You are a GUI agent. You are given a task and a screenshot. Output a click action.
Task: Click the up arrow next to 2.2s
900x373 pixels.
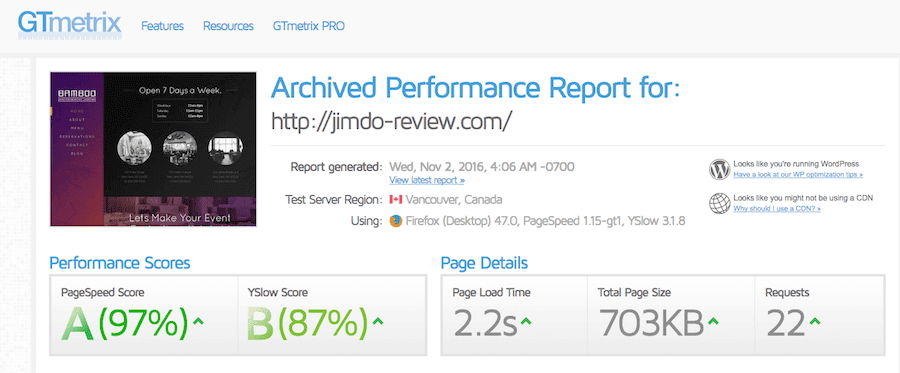click(525, 321)
